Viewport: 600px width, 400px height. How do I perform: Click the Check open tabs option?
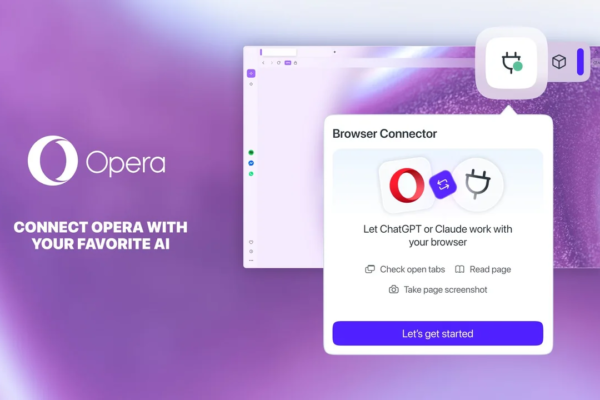click(x=405, y=269)
